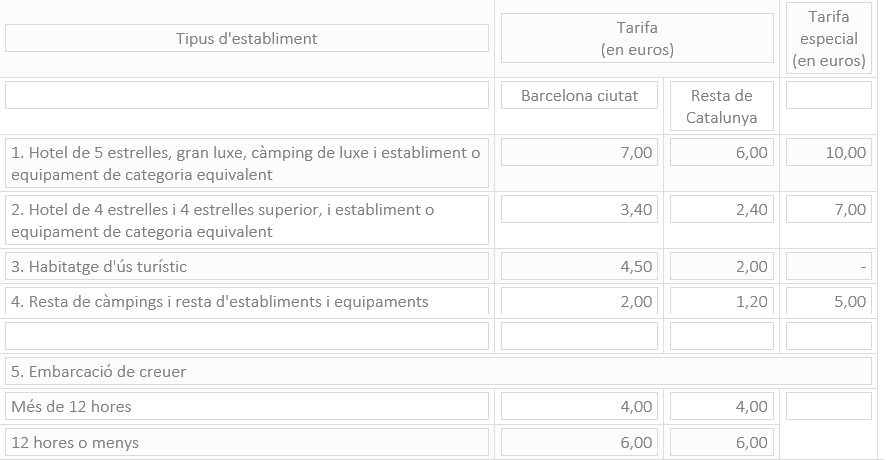This screenshot has width=886, height=460.
Task: Click the 2,40 Resta de Catalunya cell
Action: point(721,210)
